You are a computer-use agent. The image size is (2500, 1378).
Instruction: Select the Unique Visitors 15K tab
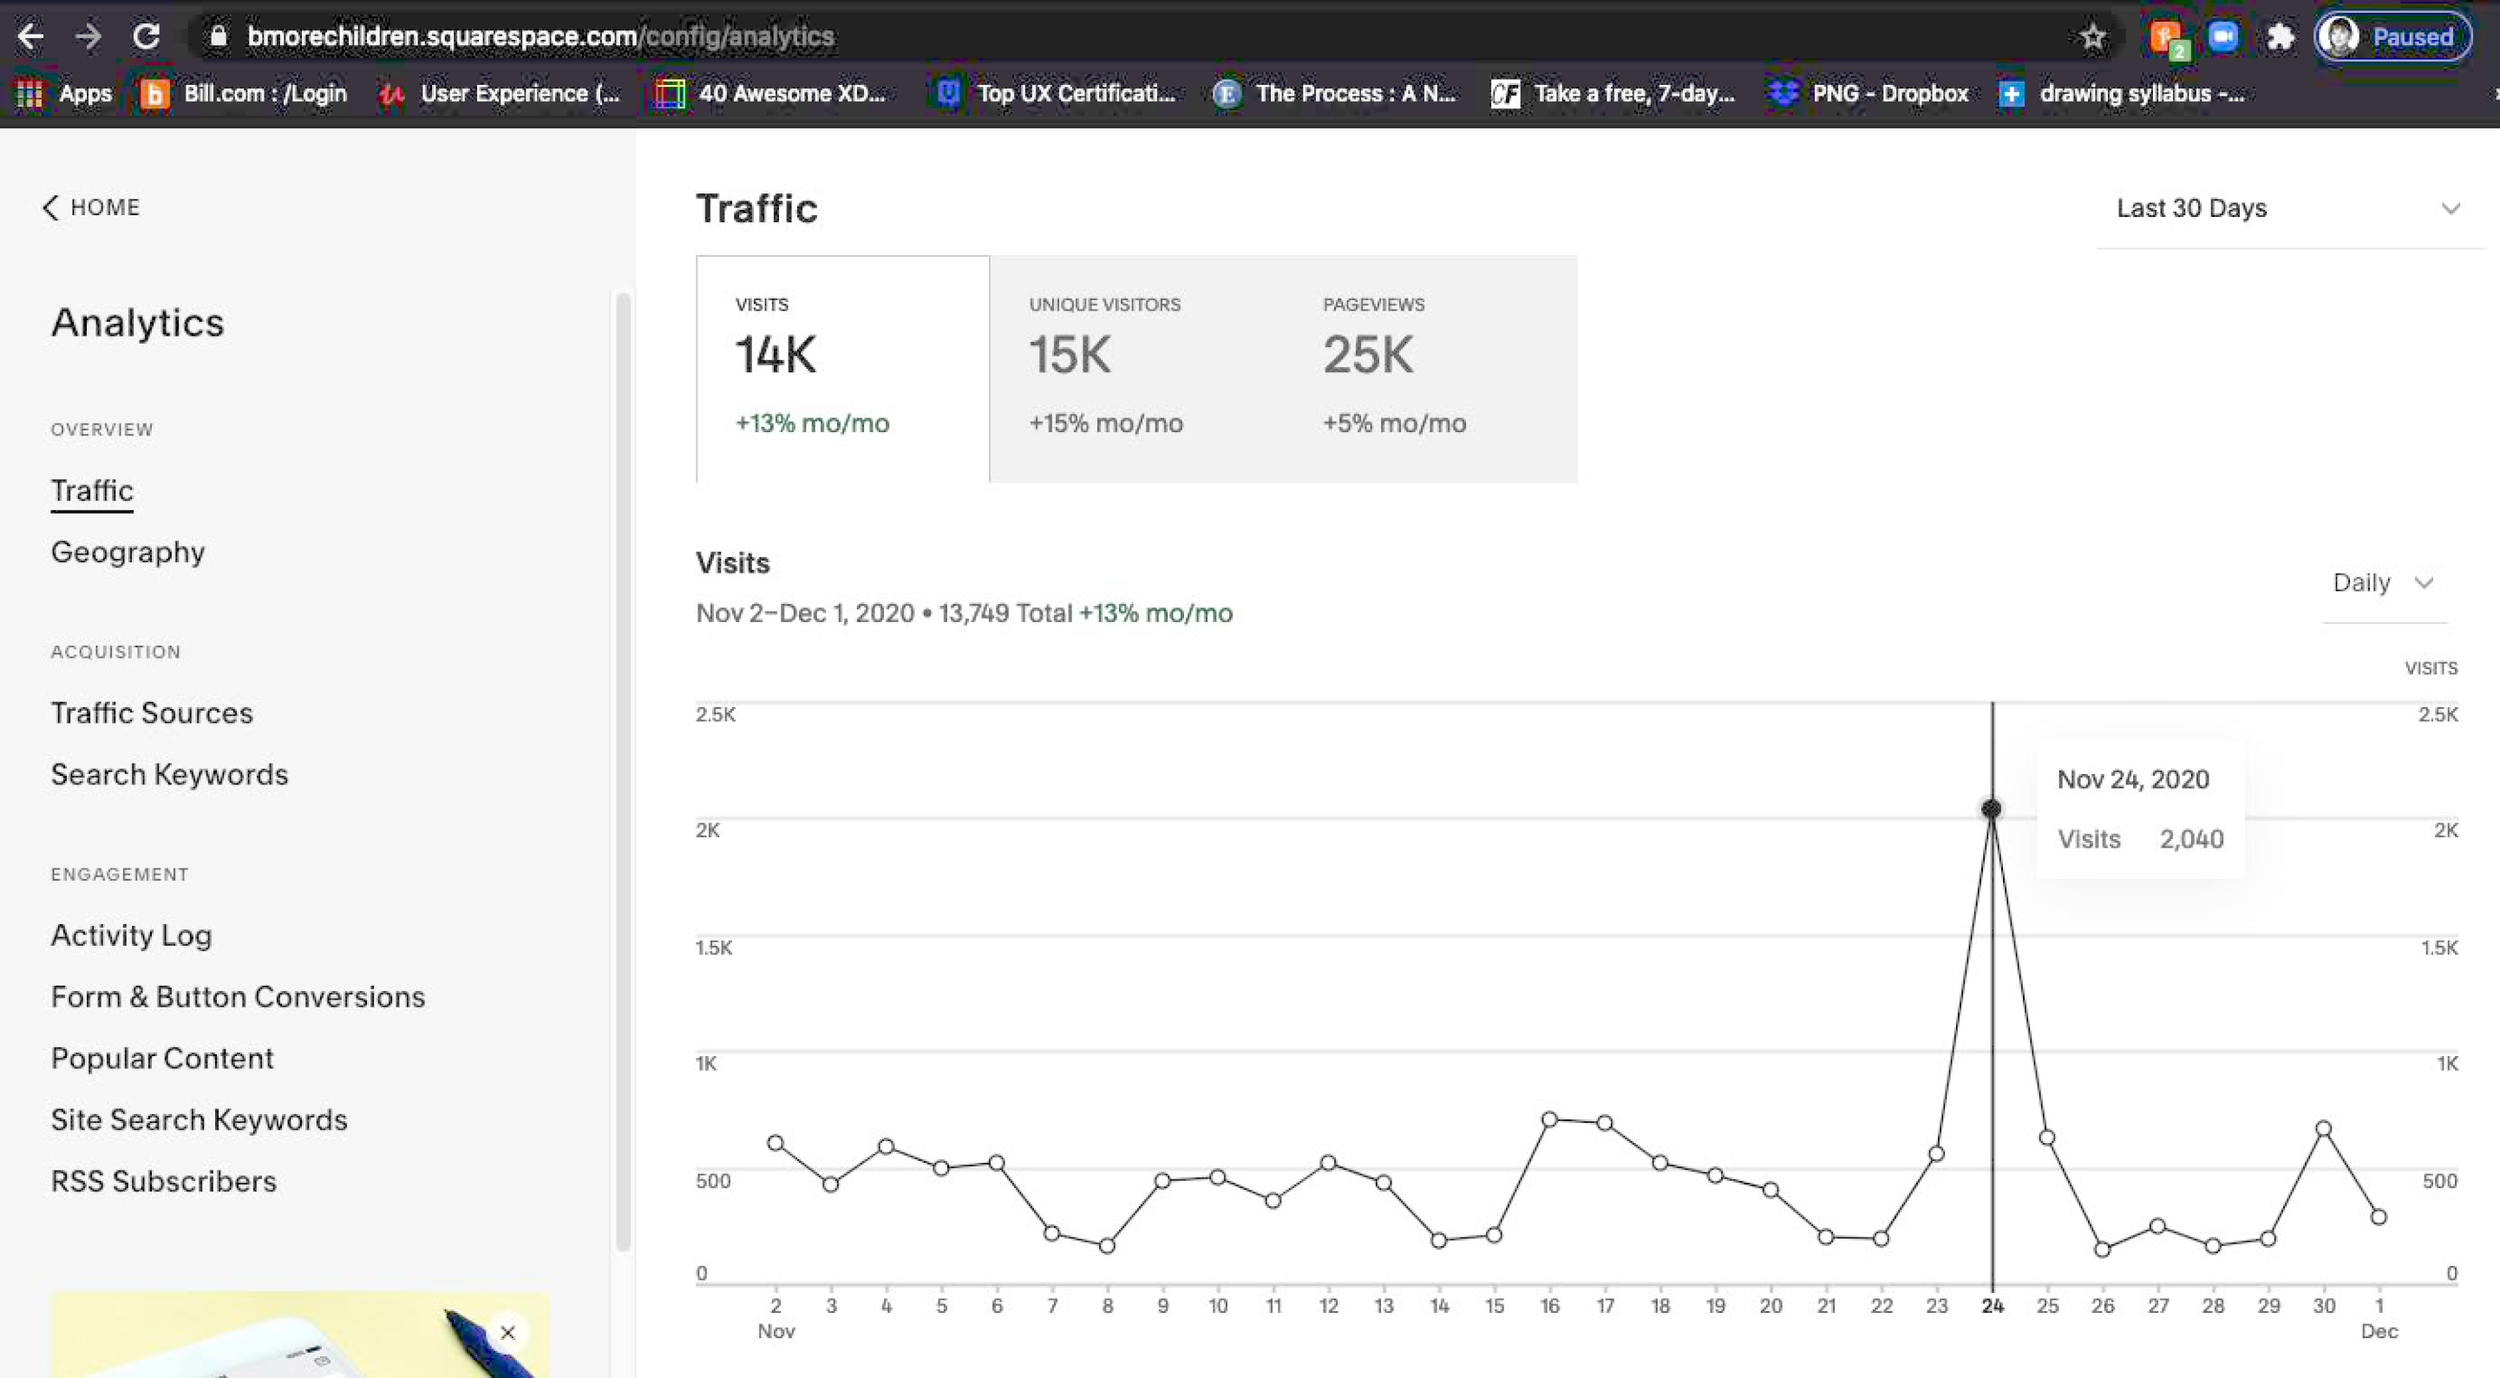(1136, 369)
